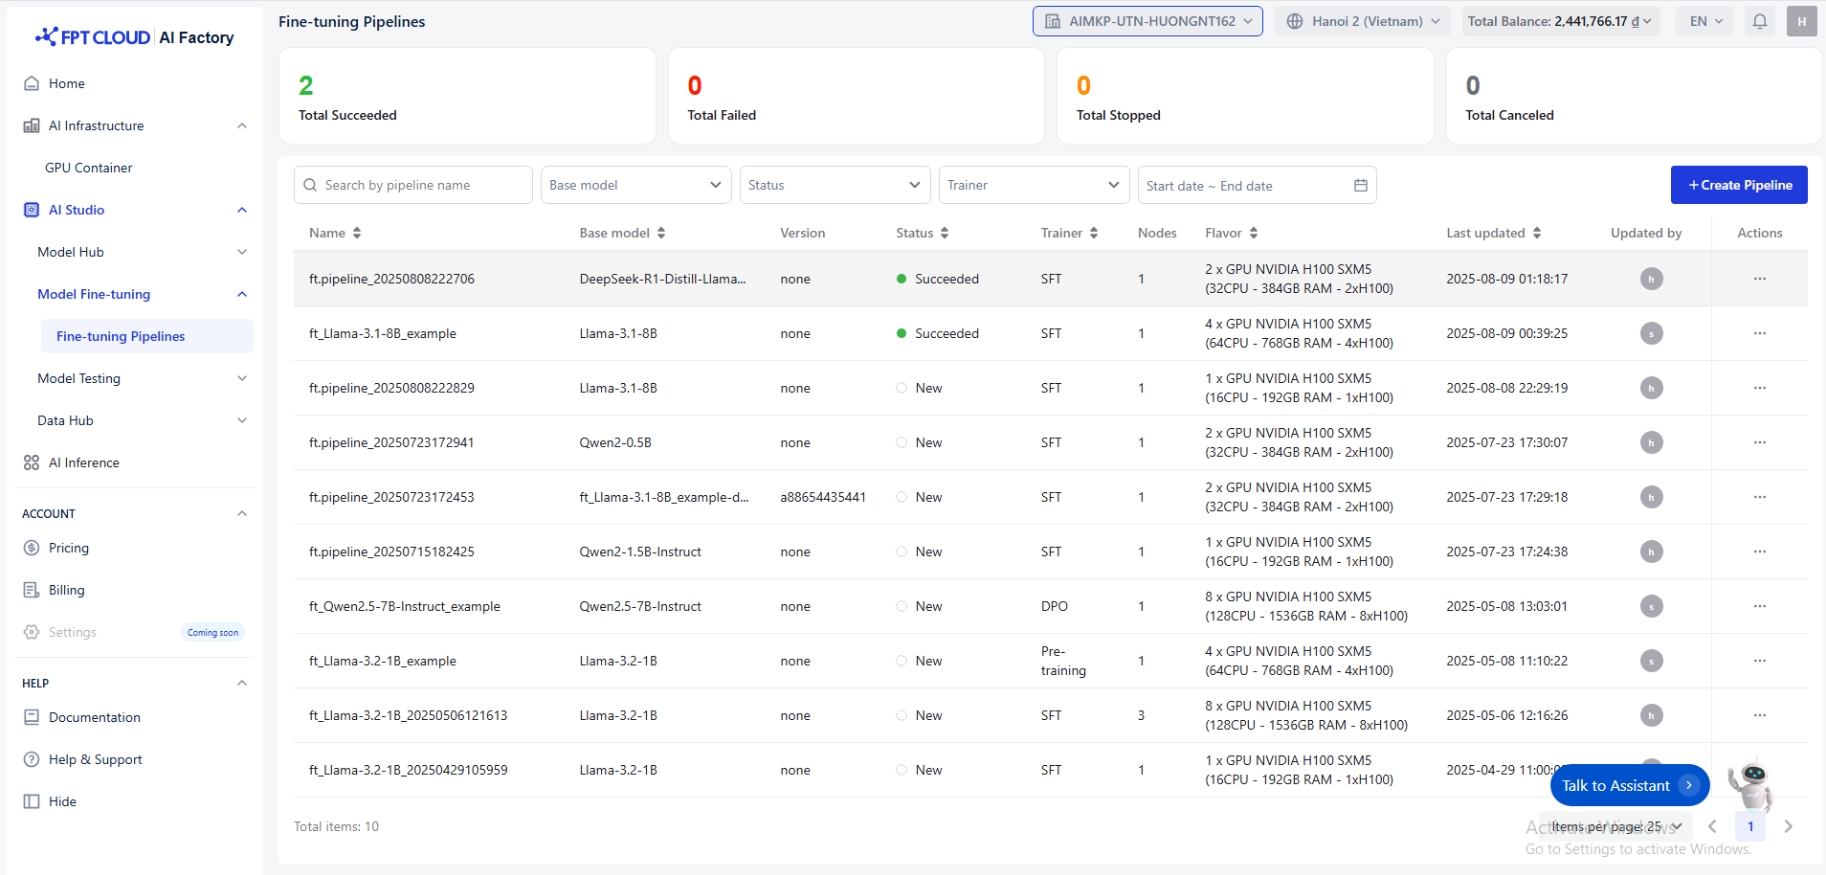Viewport: 1826px width, 875px height.
Task: Collapse the AI Studio sidebar section
Action: click(x=242, y=210)
